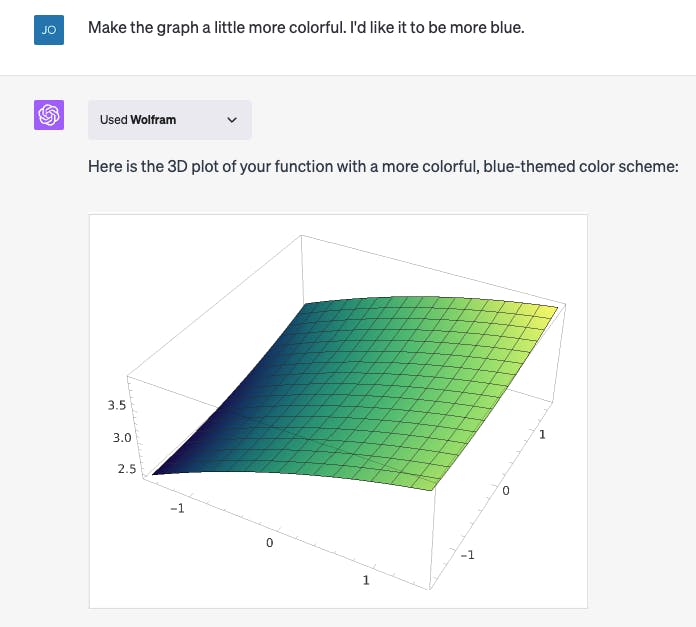The image size is (696, 627).
Task: Click the 3.5 tick label on vertical axis
Action: pos(115,406)
